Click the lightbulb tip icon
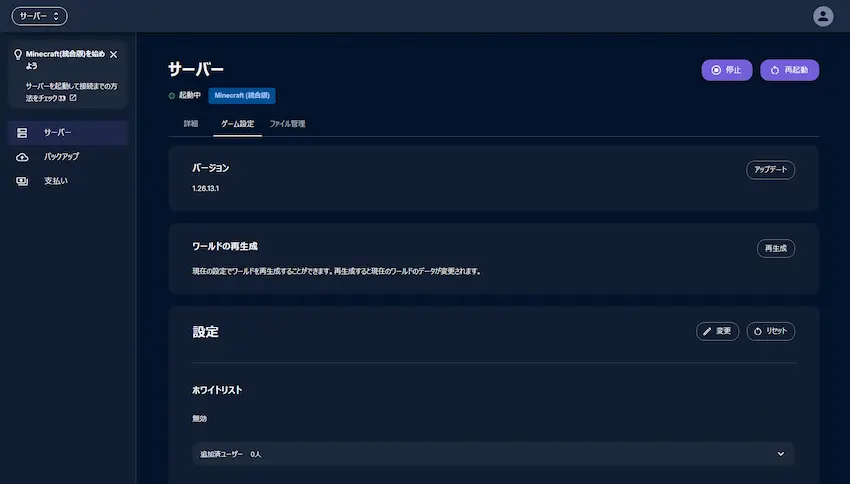Screen dimensions: 850x484 click(18, 55)
